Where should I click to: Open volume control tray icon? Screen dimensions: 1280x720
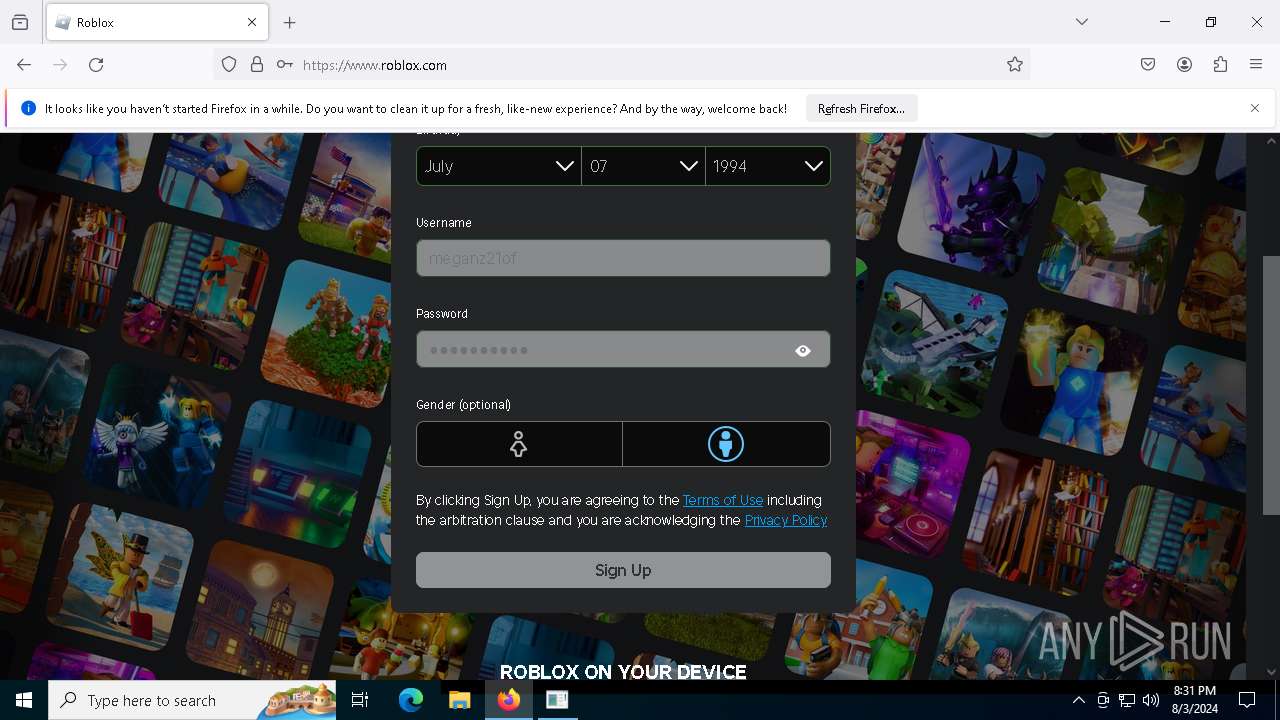pyautogui.click(x=1151, y=700)
